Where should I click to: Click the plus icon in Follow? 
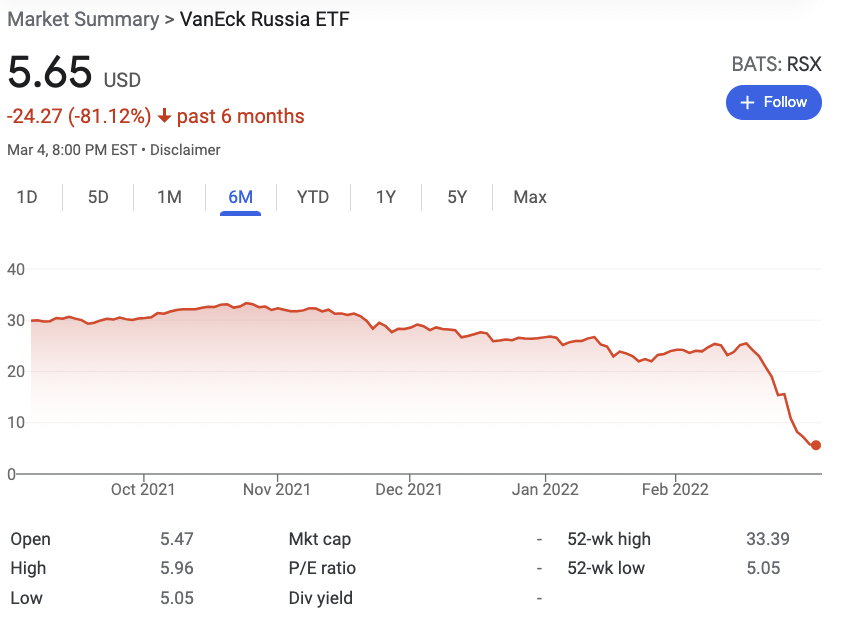tap(746, 102)
